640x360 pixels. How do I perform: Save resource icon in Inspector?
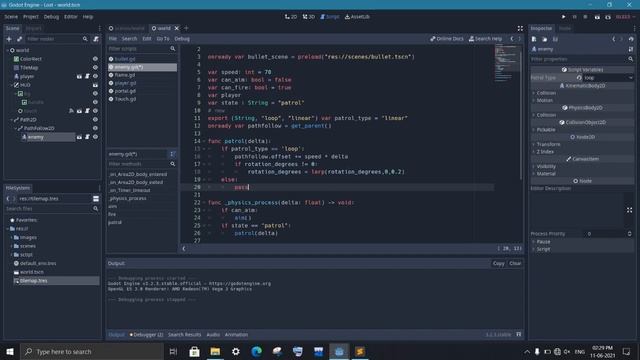[x=555, y=39]
